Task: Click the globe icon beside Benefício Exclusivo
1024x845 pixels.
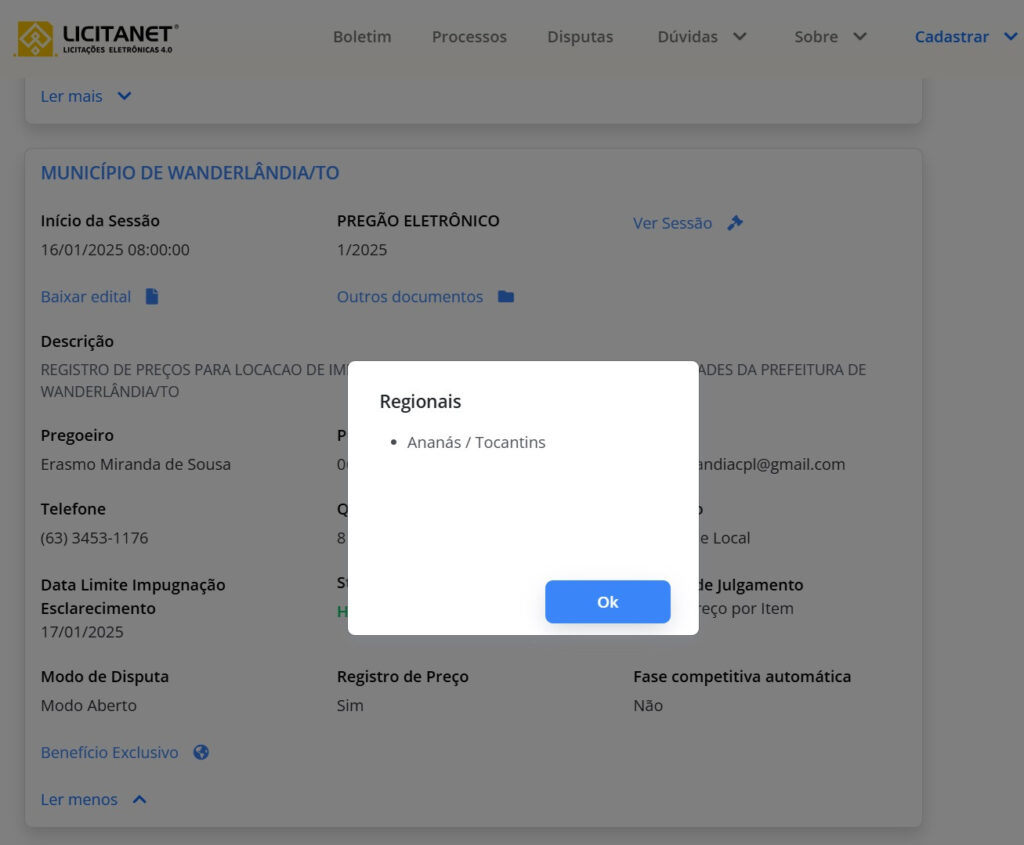Action: point(201,752)
